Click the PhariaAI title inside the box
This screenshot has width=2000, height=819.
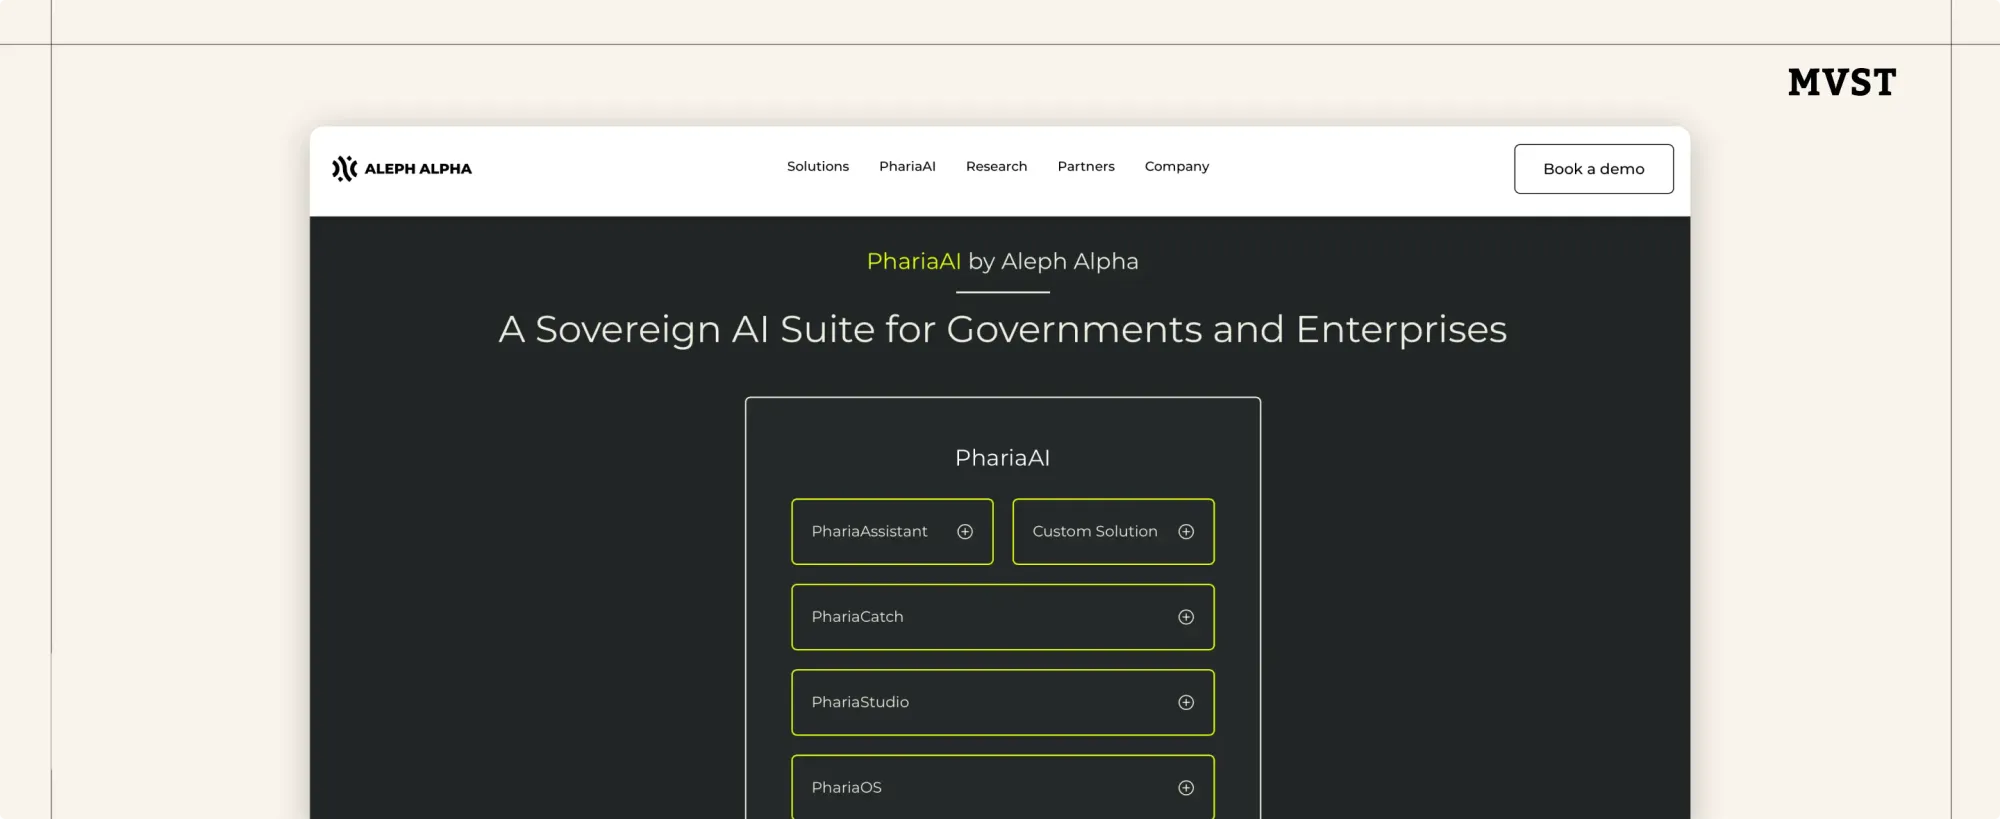pyautogui.click(x=1002, y=458)
